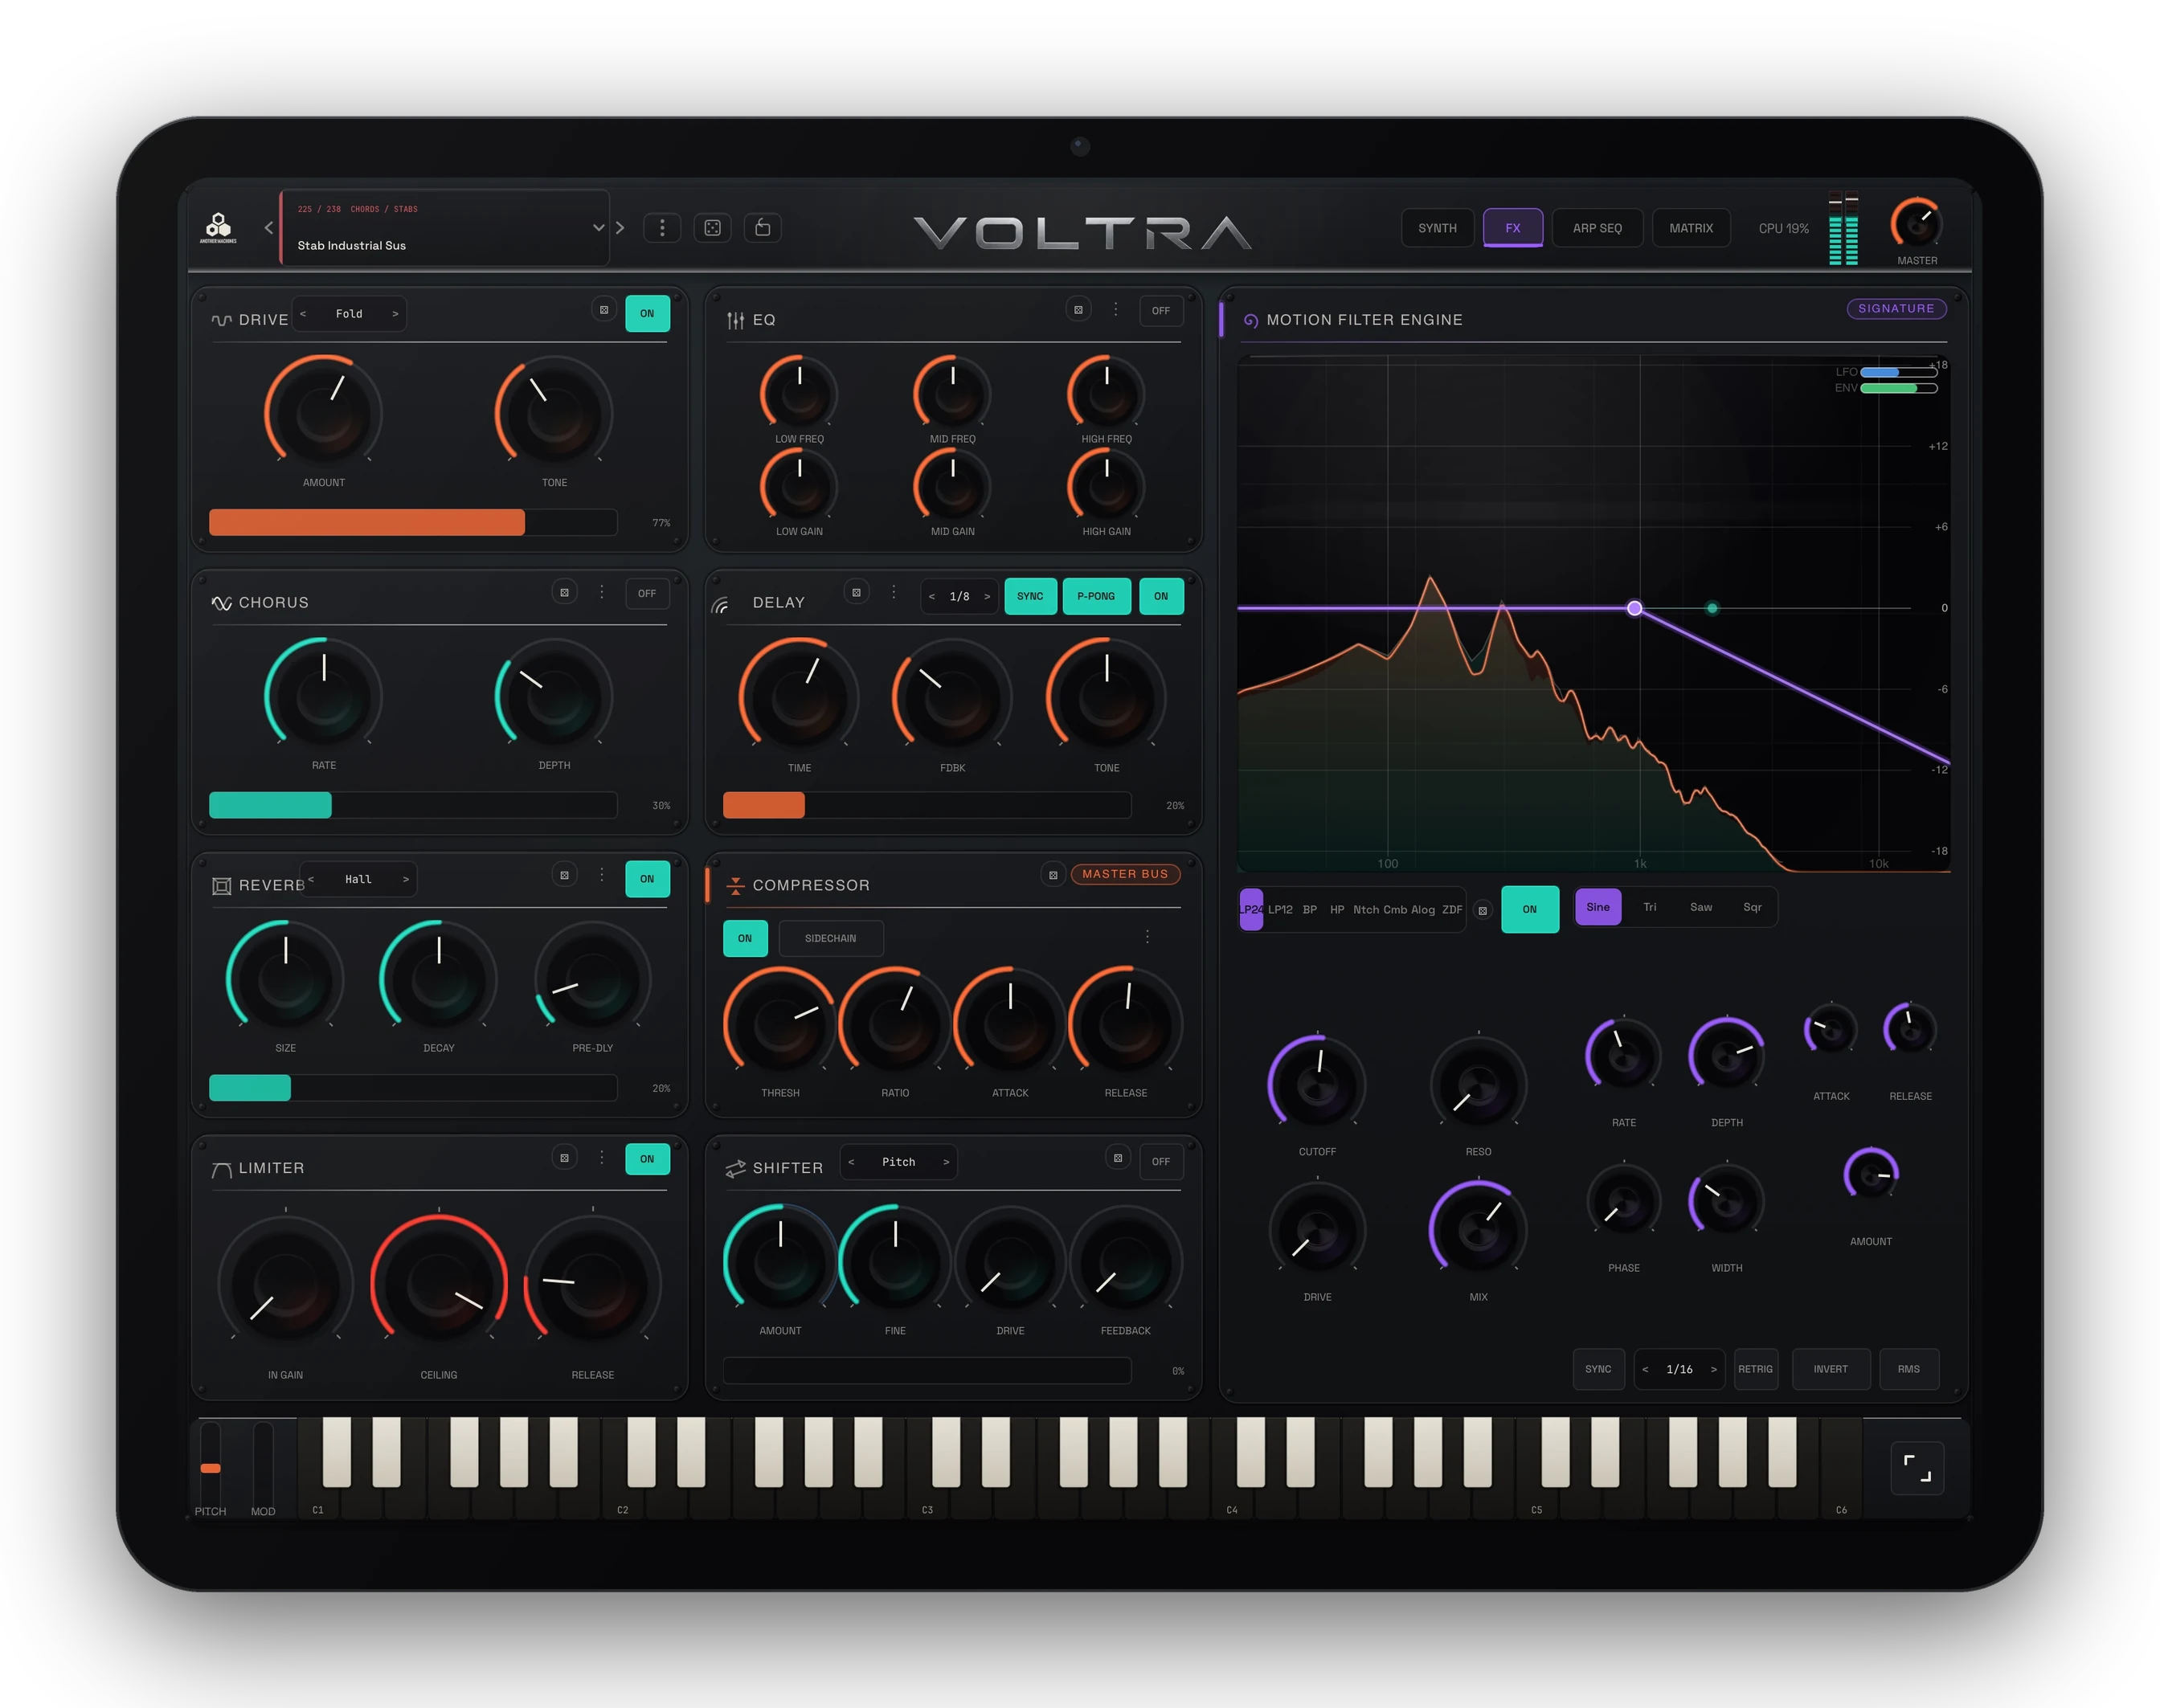Click the filter type randomize dice icon
This screenshot has width=2160, height=1708.
(1482, 910)
